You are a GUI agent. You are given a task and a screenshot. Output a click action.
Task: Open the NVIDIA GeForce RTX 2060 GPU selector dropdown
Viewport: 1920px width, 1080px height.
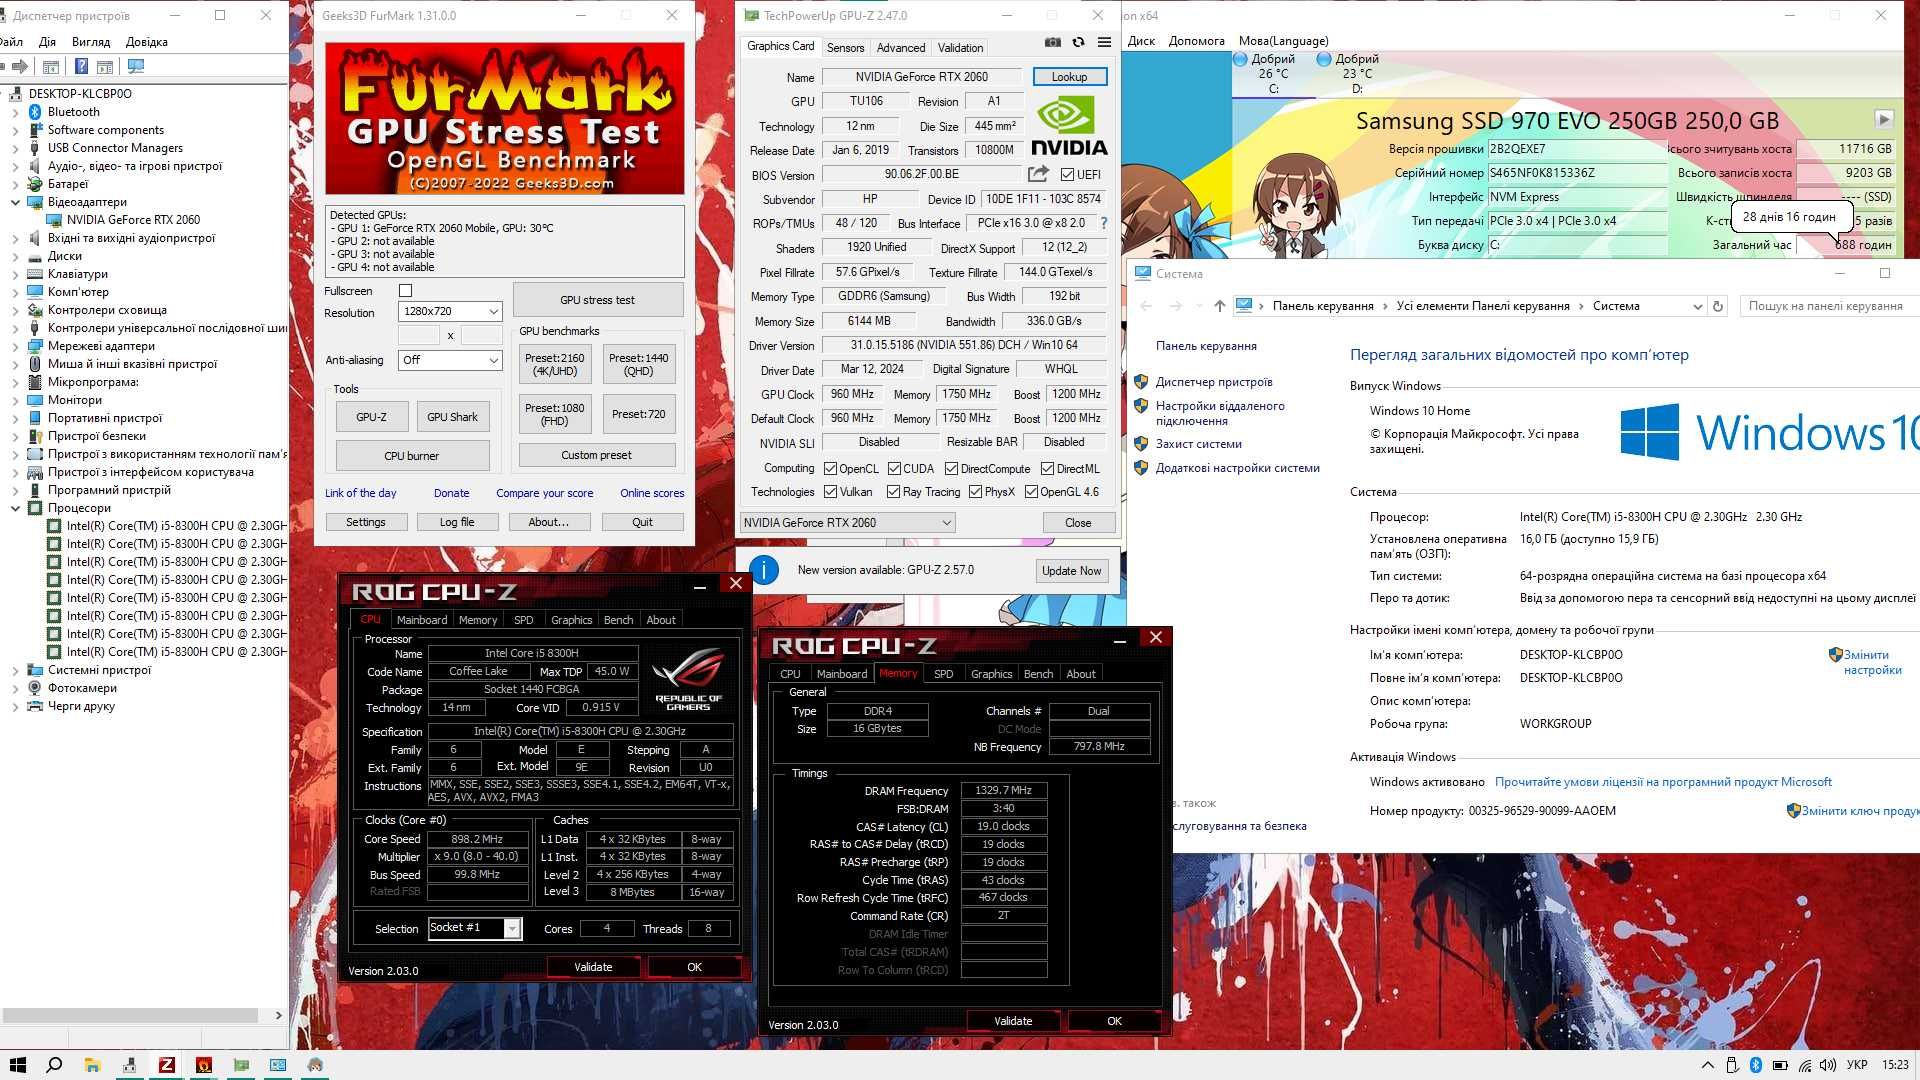847,522
